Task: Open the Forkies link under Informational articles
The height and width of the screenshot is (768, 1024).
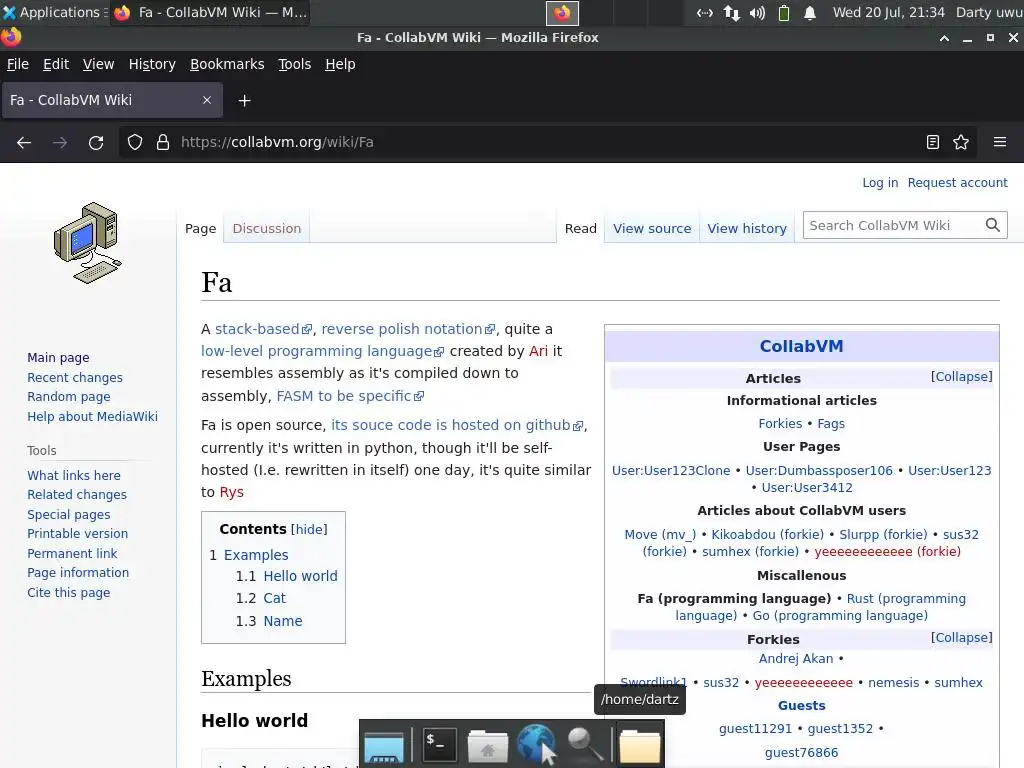Action: coord(780,423)
